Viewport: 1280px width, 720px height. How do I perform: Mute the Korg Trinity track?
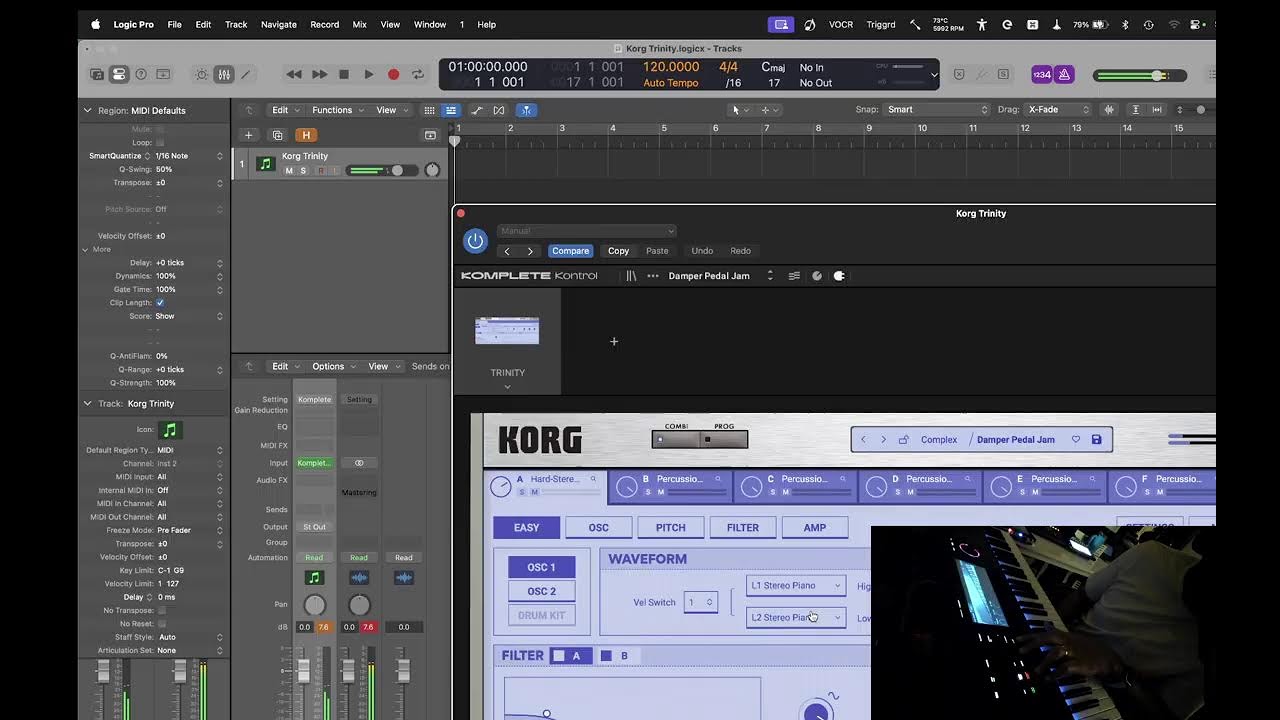click(x=289, y=171)
